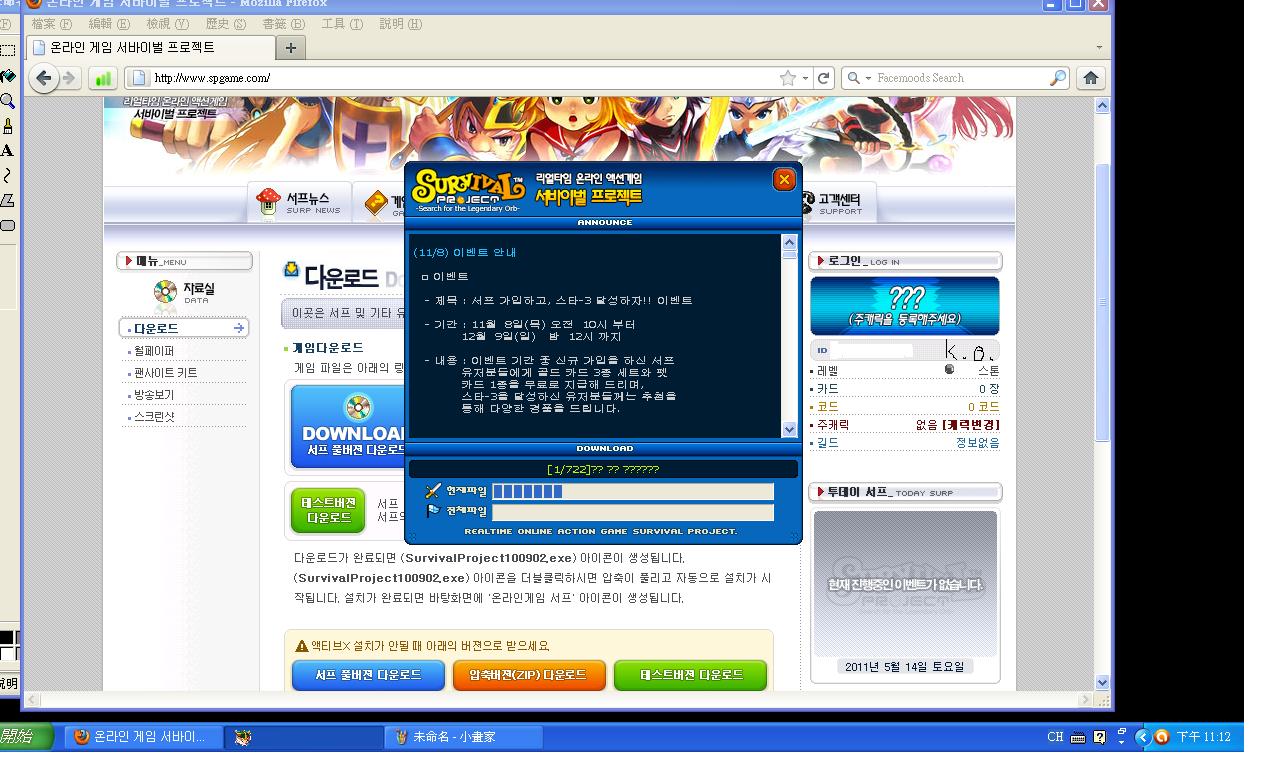Open the 헬페이퍼 sidebar link
Viewport: 1280px width, 768px height.
(x=154, y=351)
